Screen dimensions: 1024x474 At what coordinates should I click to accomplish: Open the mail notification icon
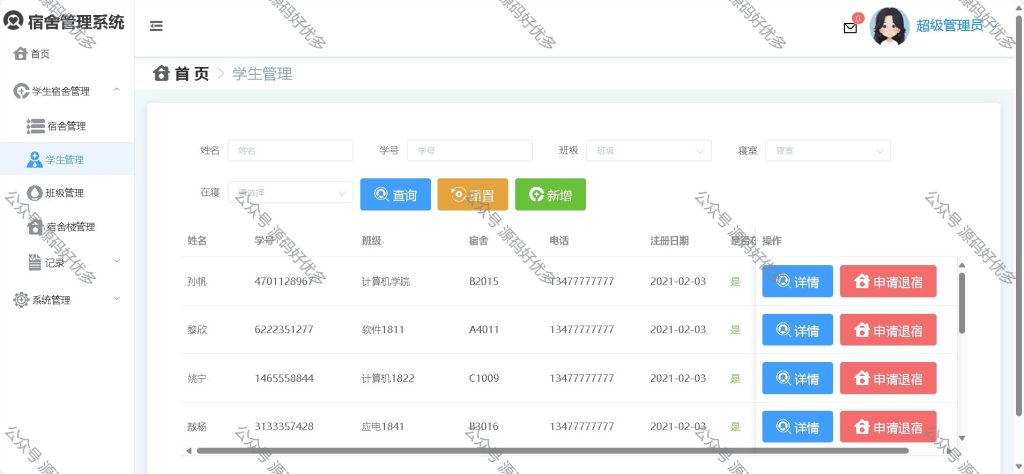pos(850,28)
